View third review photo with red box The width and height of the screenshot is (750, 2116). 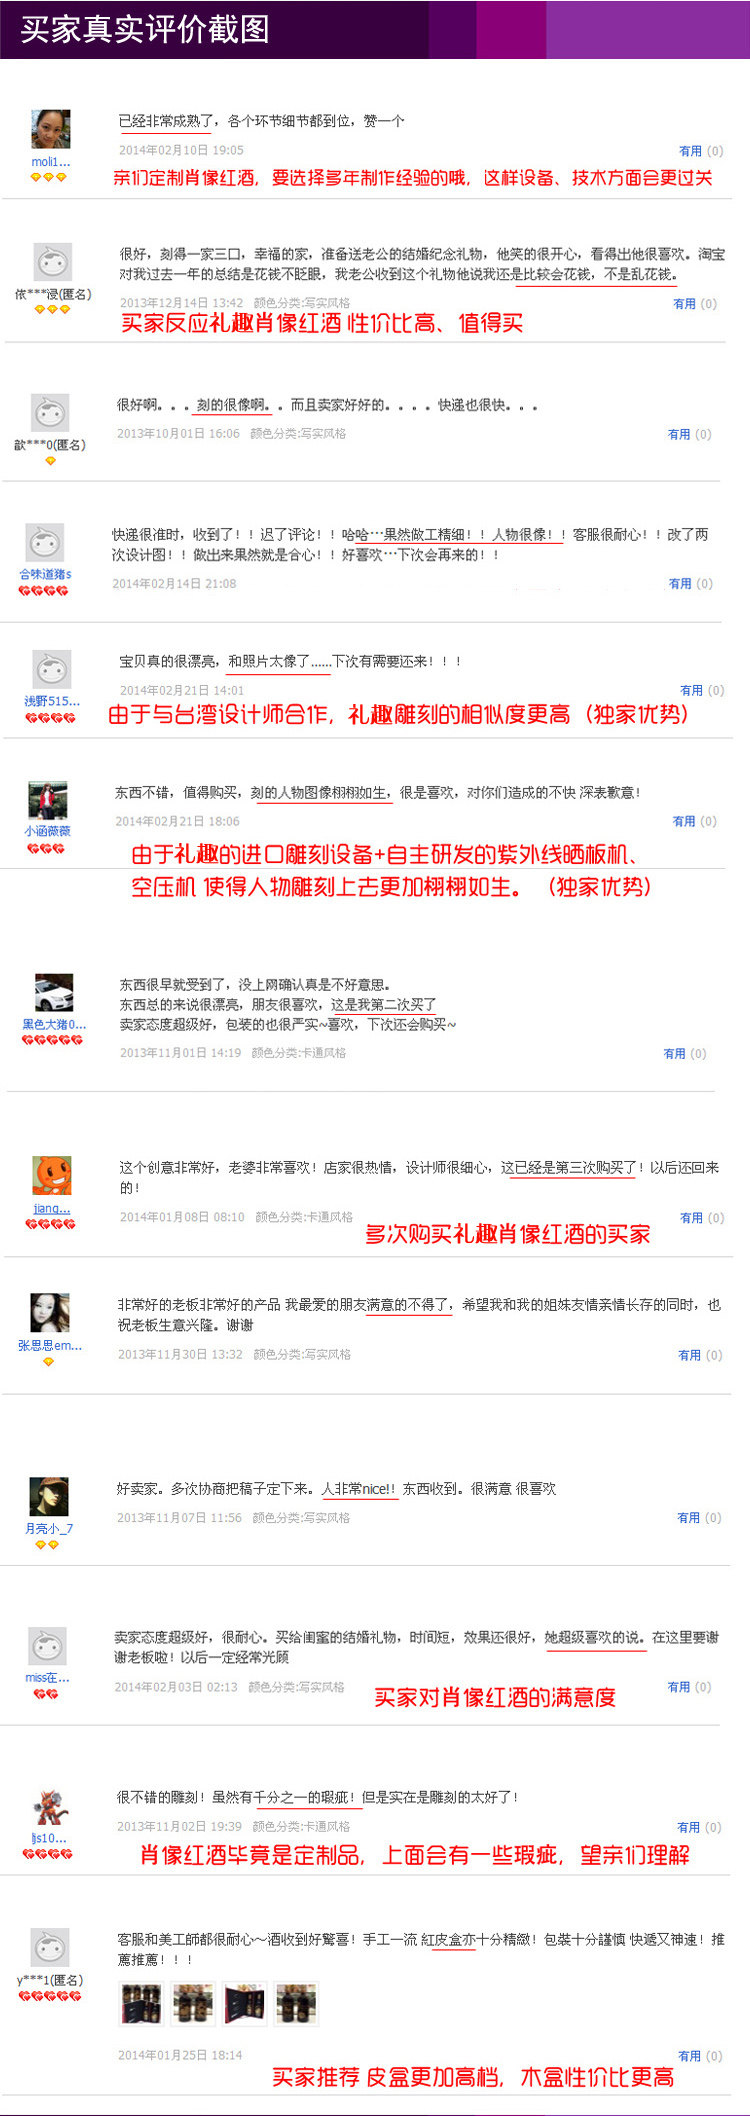coord(244,2003)
